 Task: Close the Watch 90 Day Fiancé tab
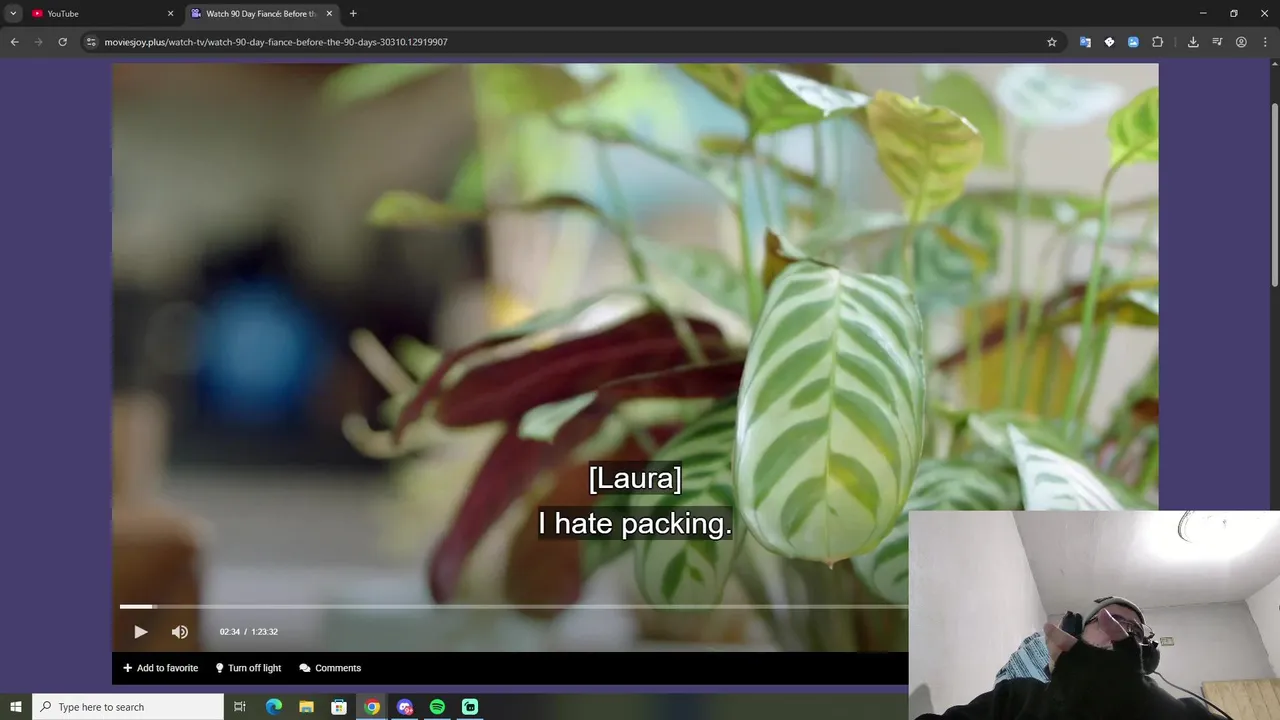(329, 14)
